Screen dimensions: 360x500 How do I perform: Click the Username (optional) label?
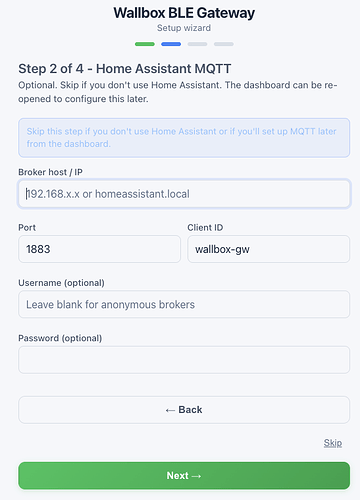(x=61, y=283)
